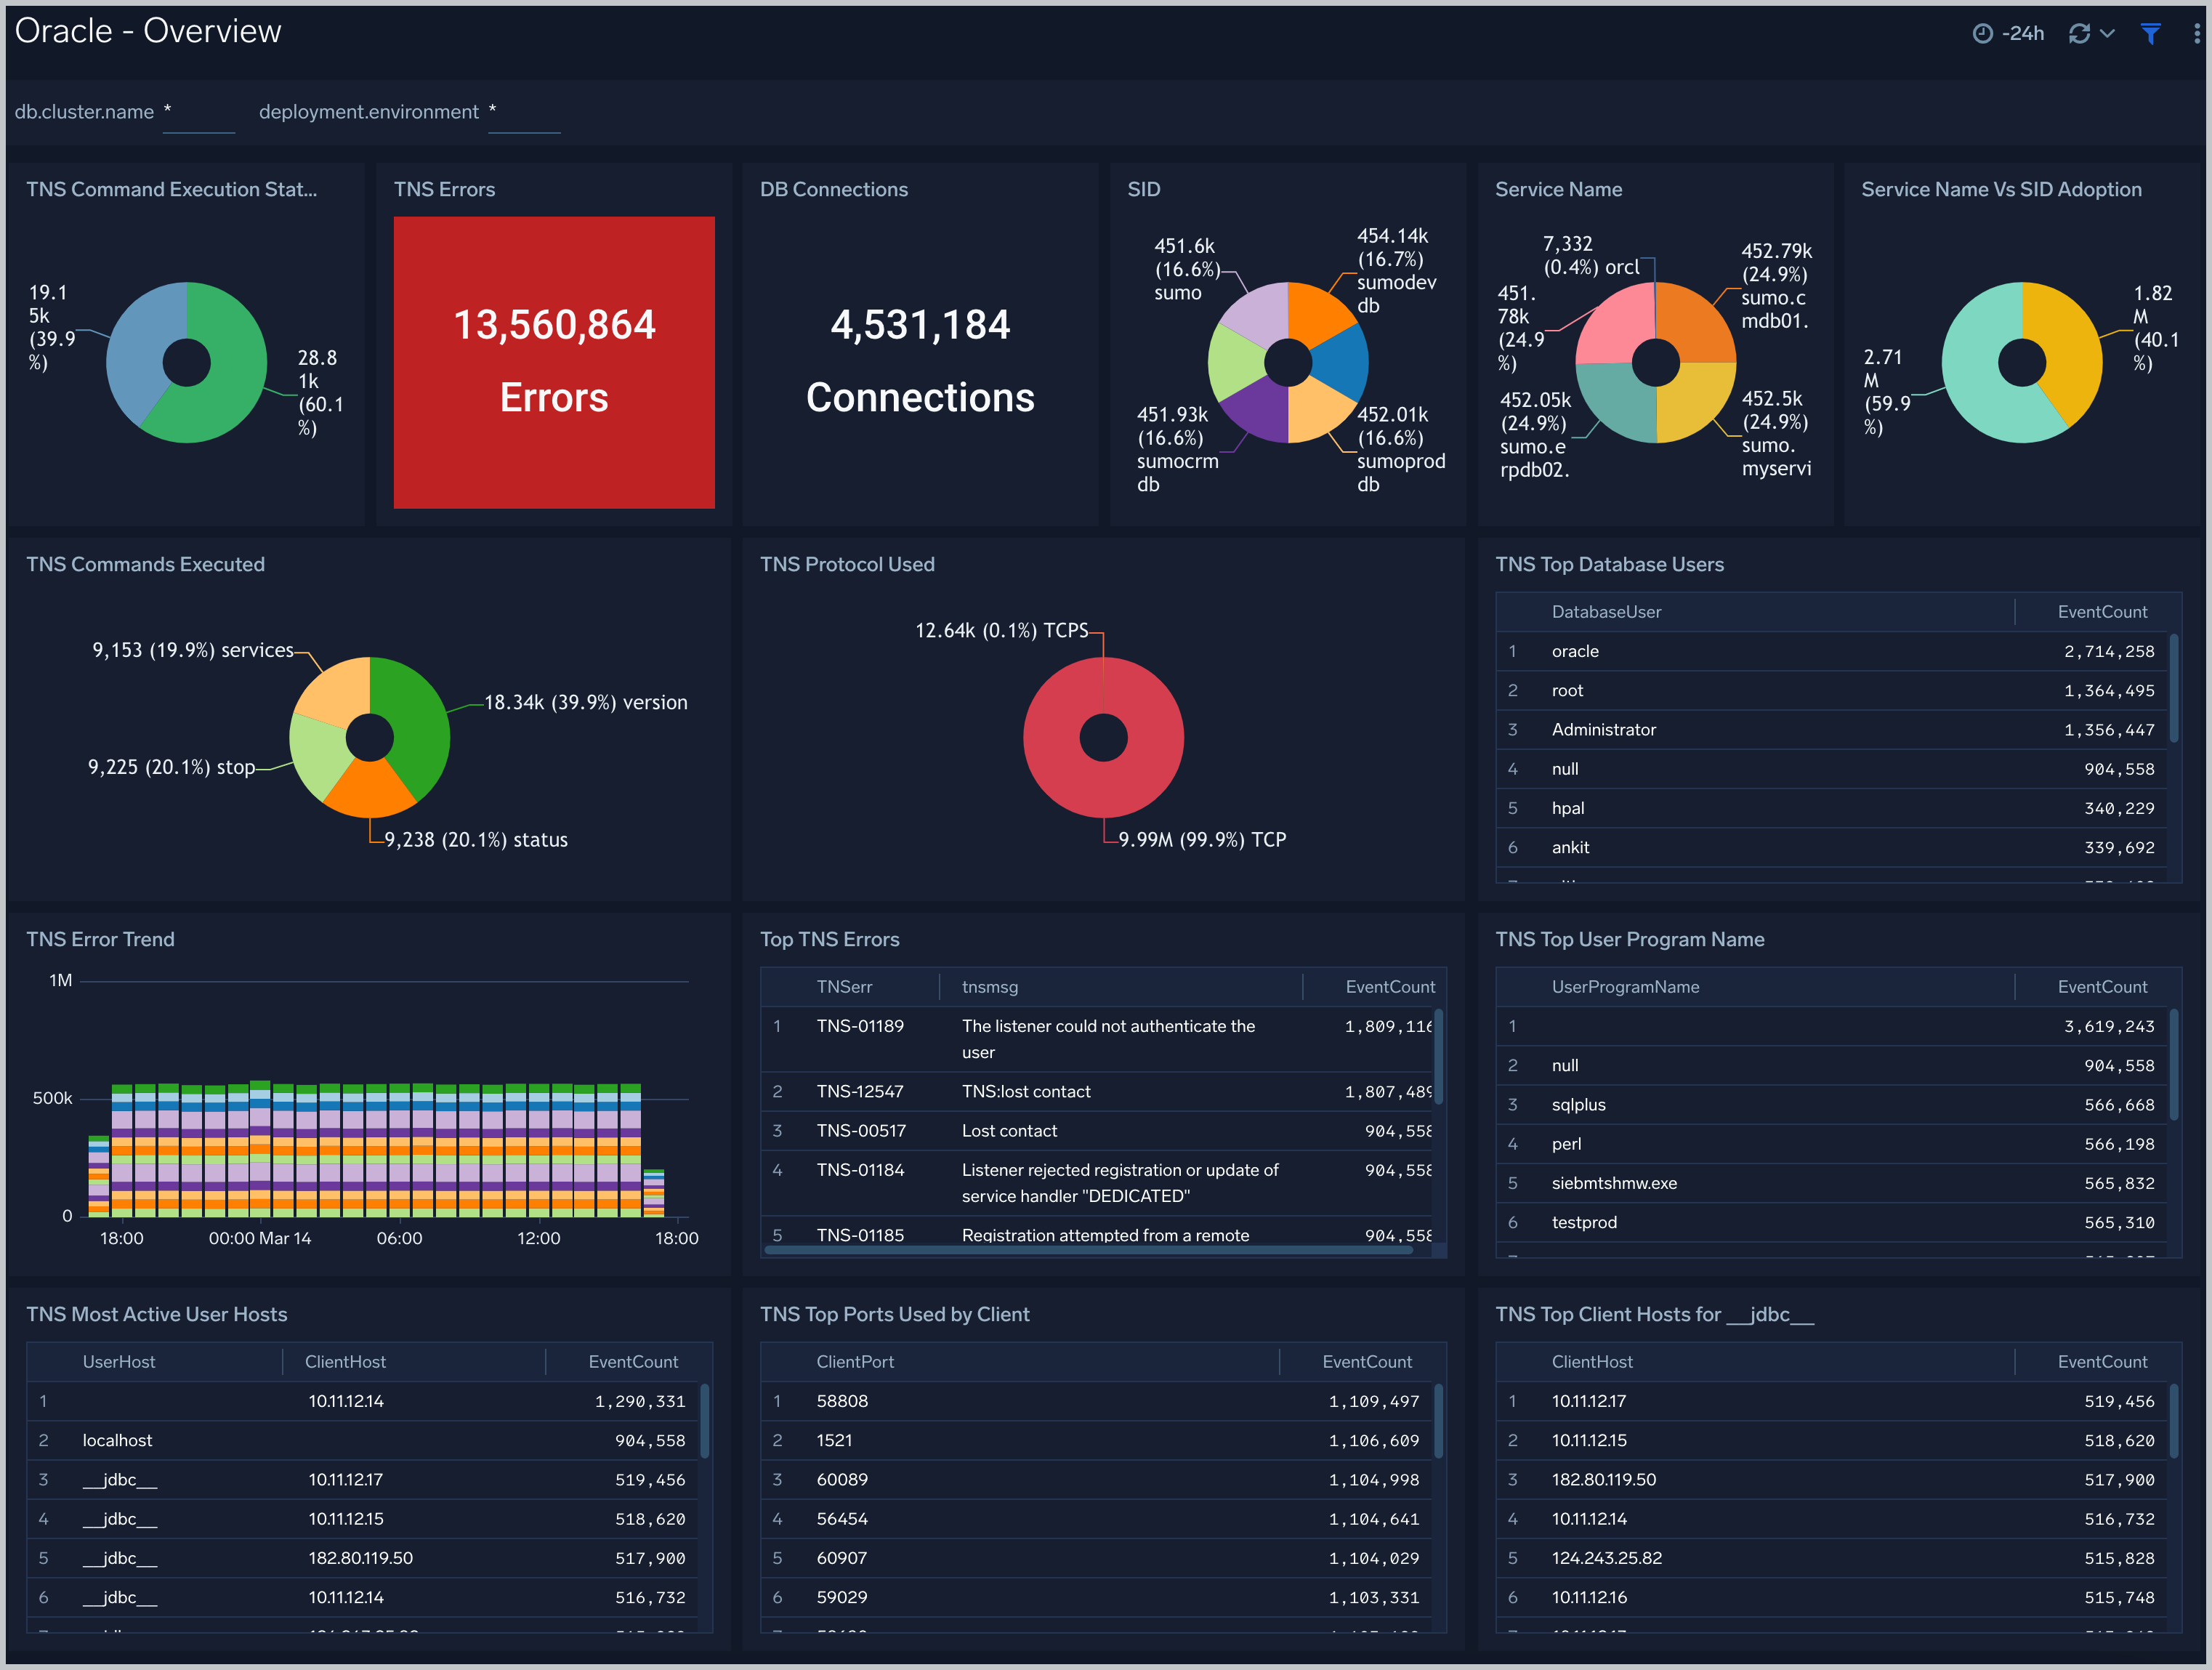
Task: Click the TNS Top Ports Used by Client scrollbar
Action: (x=1439, y=1420)
